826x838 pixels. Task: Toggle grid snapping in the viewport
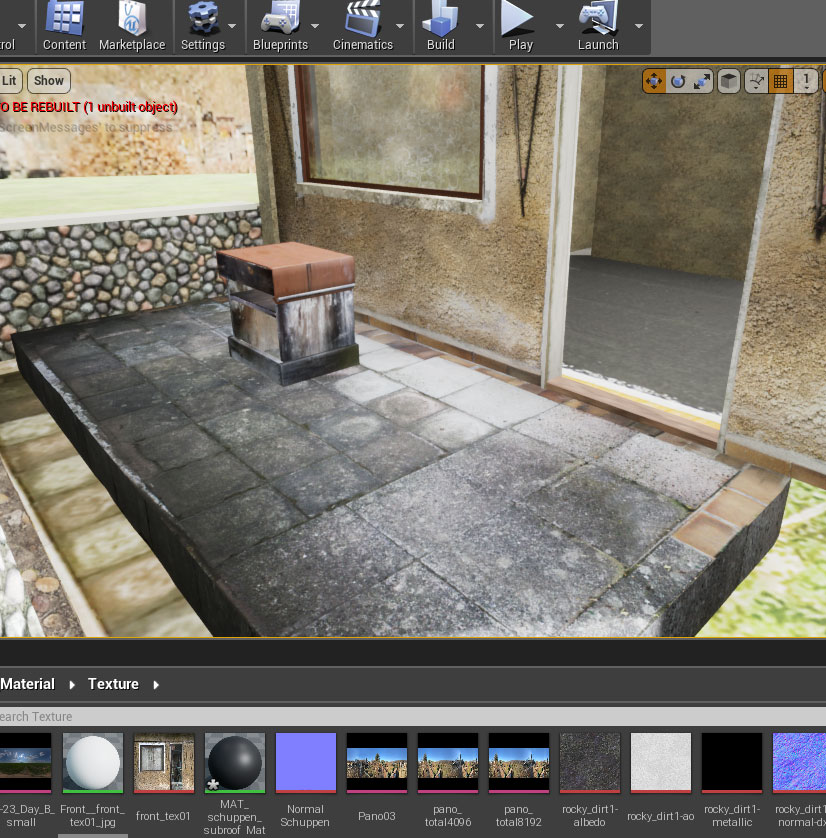pos(781,81)
